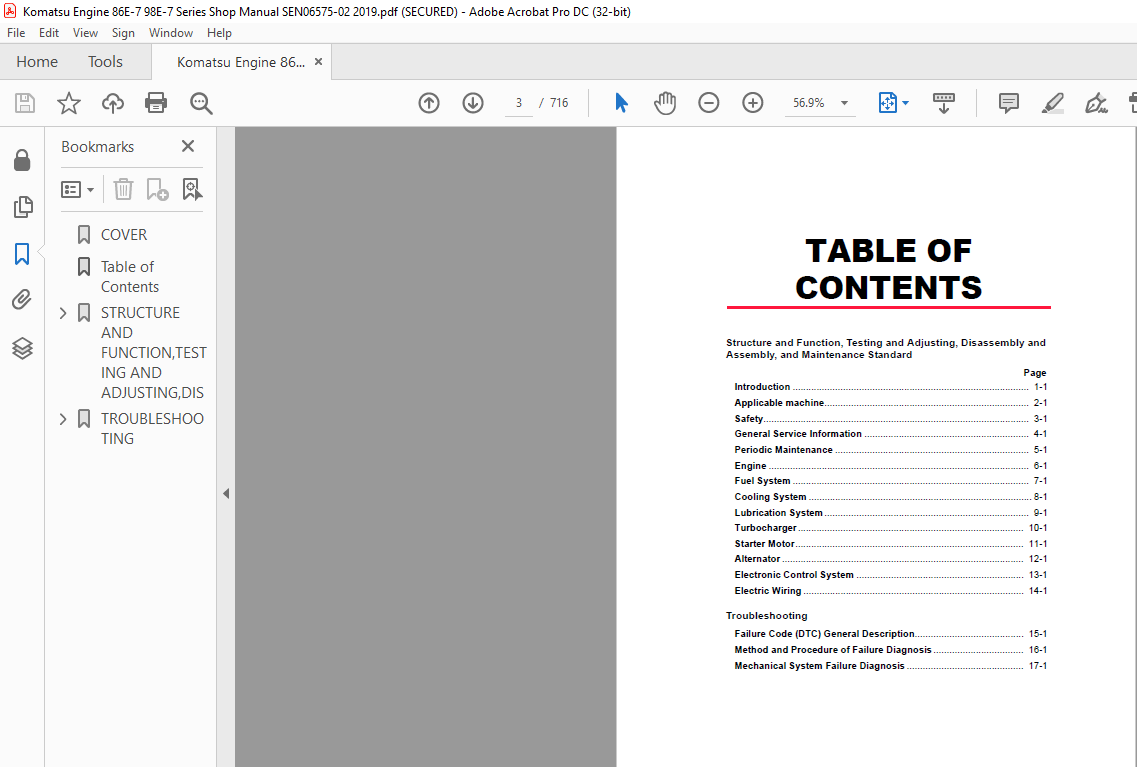
Task: Open the View menu
Action: pyautogui.click(x=85, y=33)
